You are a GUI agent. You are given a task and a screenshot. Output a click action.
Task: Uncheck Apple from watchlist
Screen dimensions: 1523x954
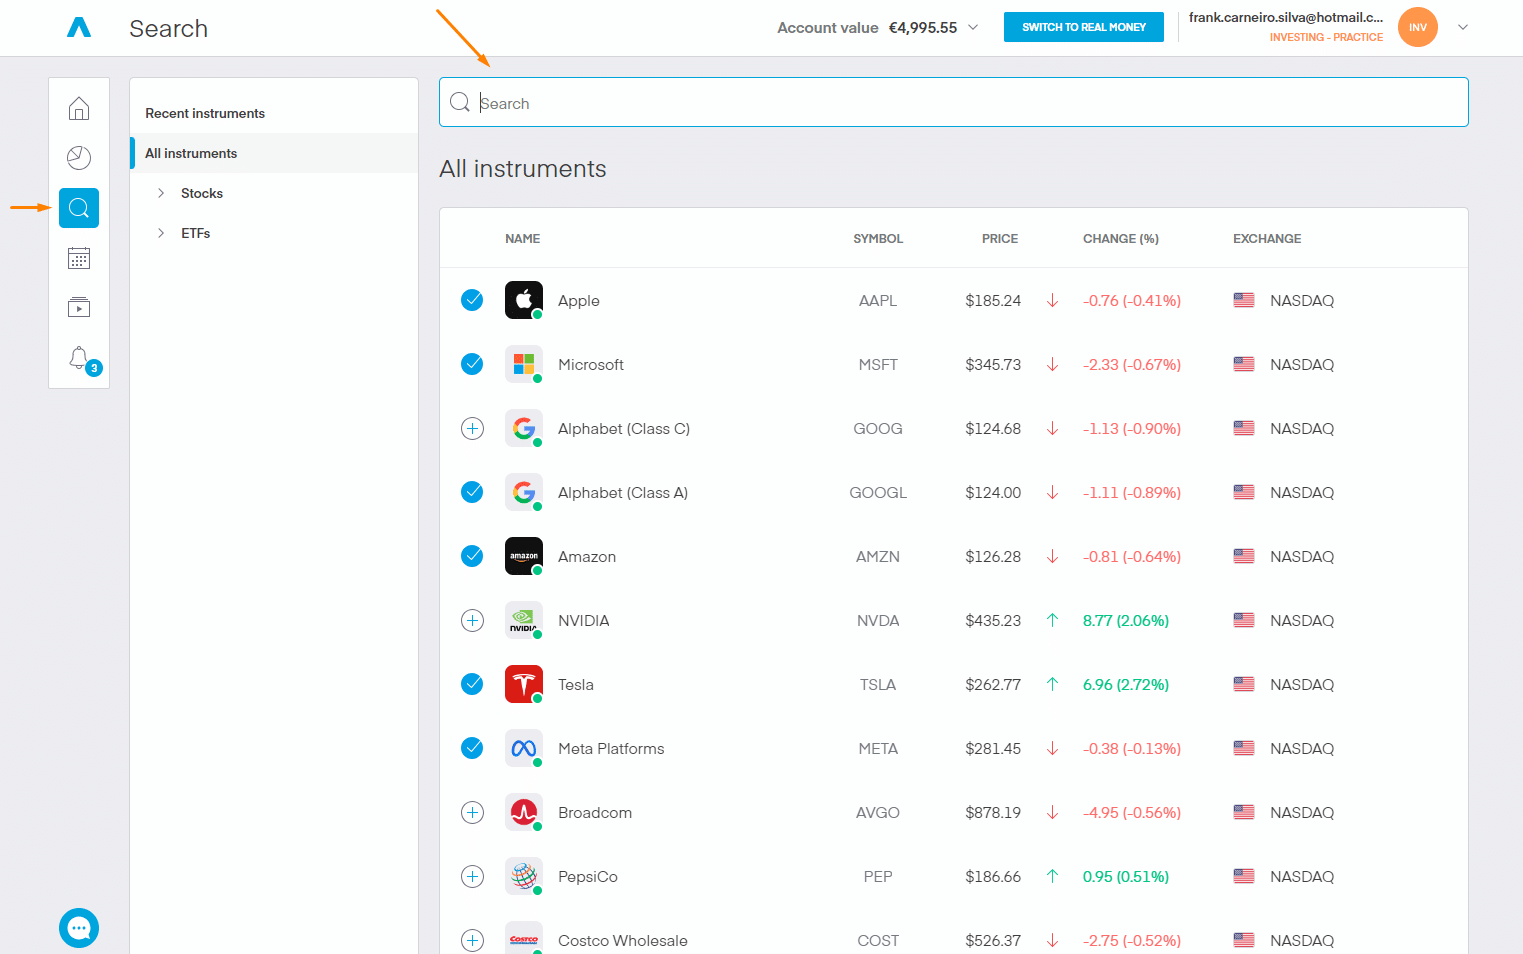coord(472,300)
